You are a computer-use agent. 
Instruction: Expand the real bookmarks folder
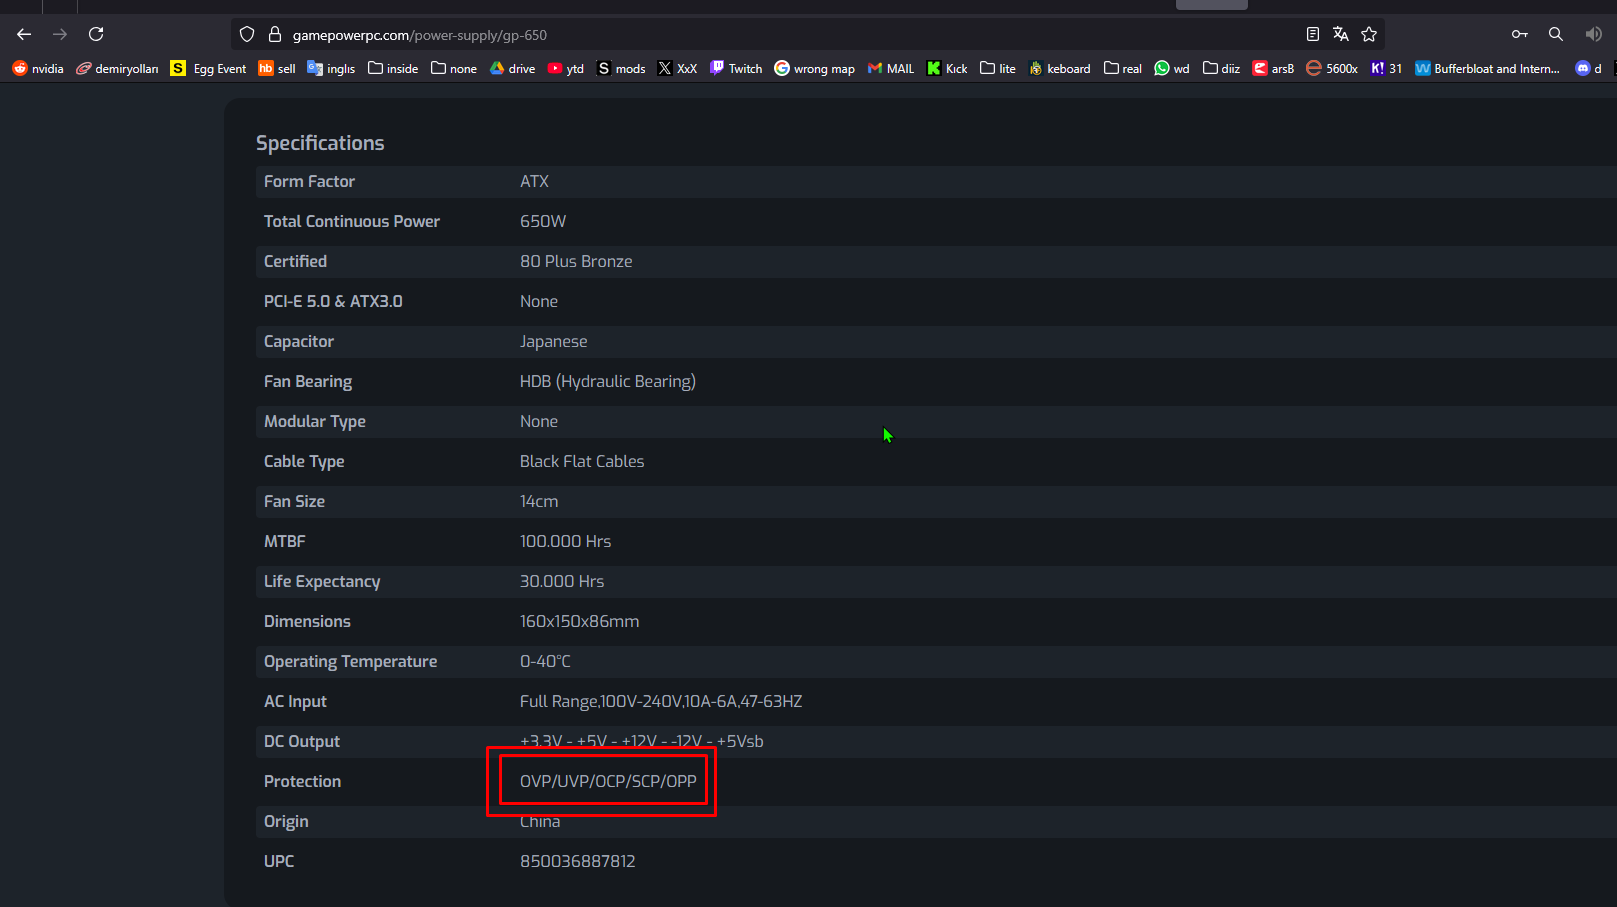point(1123,68)
